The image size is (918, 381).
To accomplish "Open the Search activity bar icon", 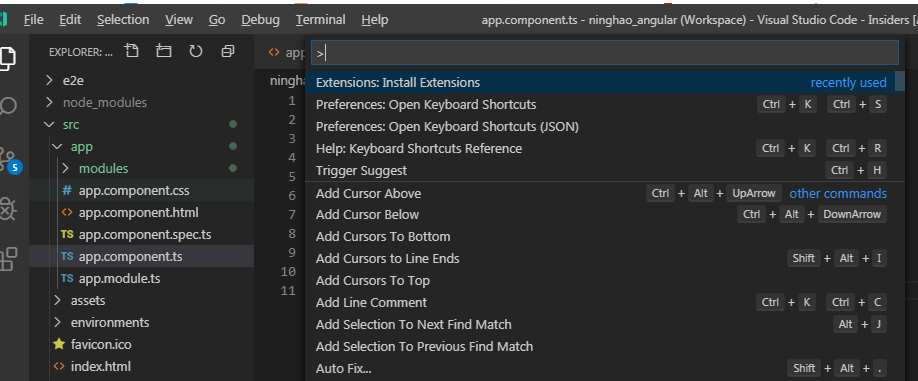I will [8, 107].
